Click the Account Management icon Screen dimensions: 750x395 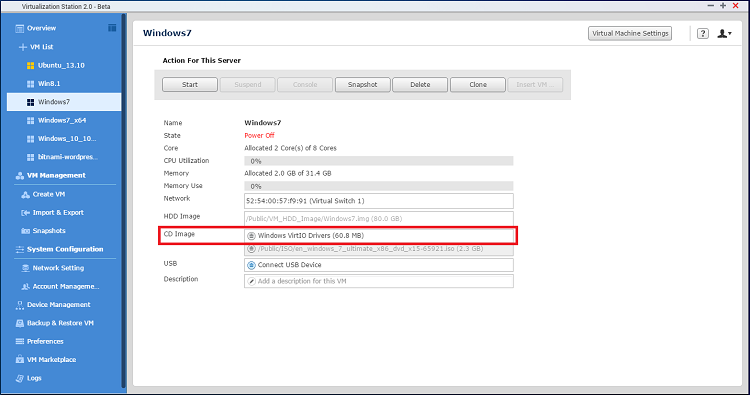click(25, 286)
